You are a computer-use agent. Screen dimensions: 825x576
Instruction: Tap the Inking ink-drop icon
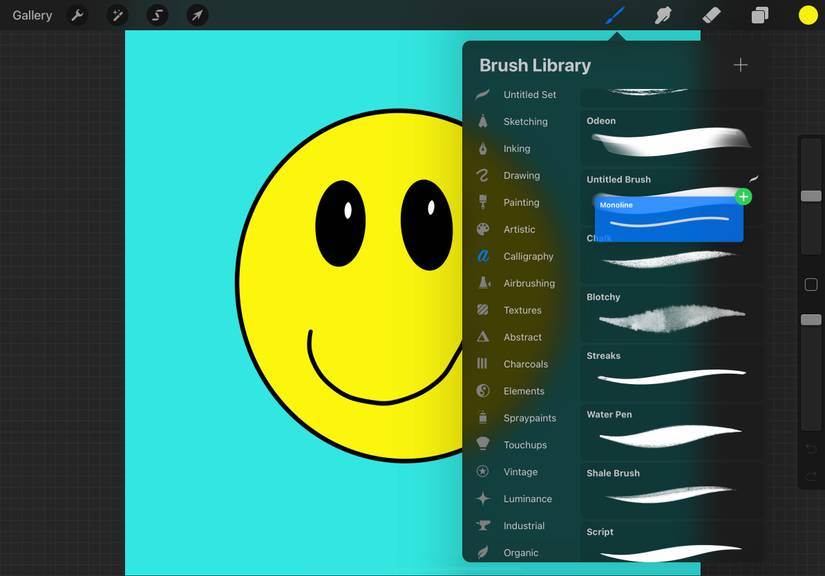pos(482,148)
